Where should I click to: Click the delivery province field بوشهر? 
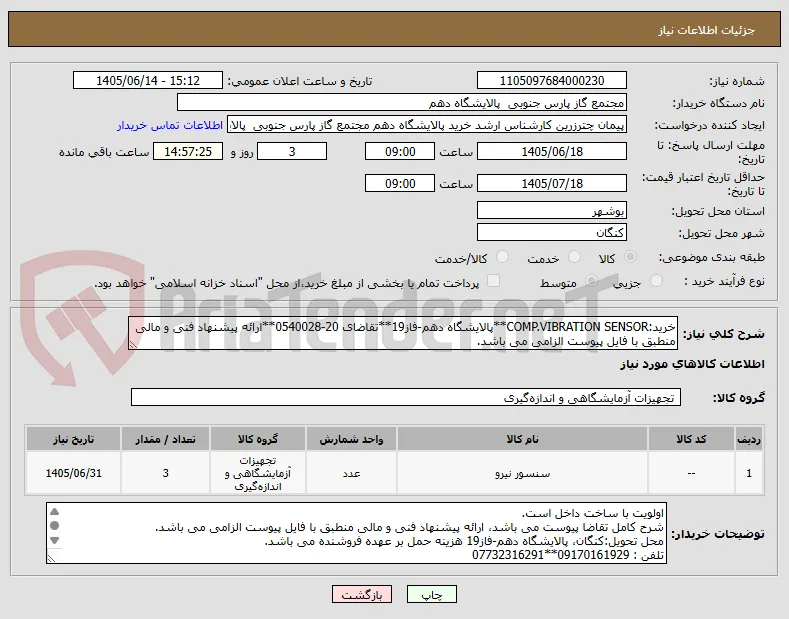click(x=551, y=210)
